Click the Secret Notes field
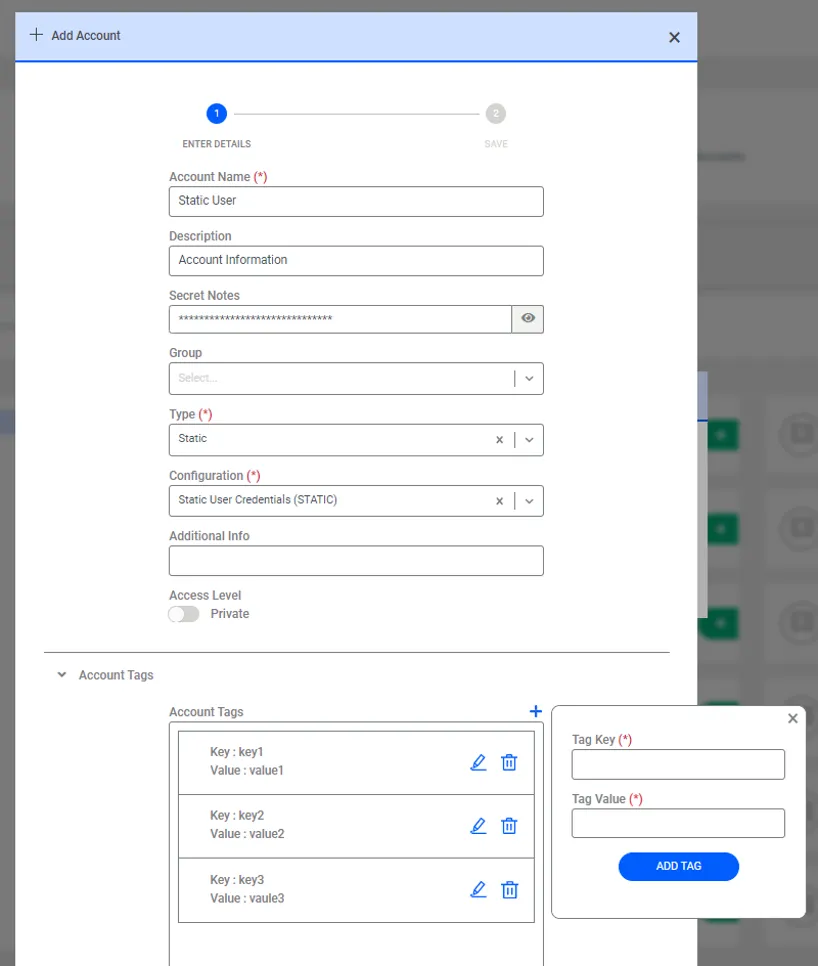 pos(341,319)
